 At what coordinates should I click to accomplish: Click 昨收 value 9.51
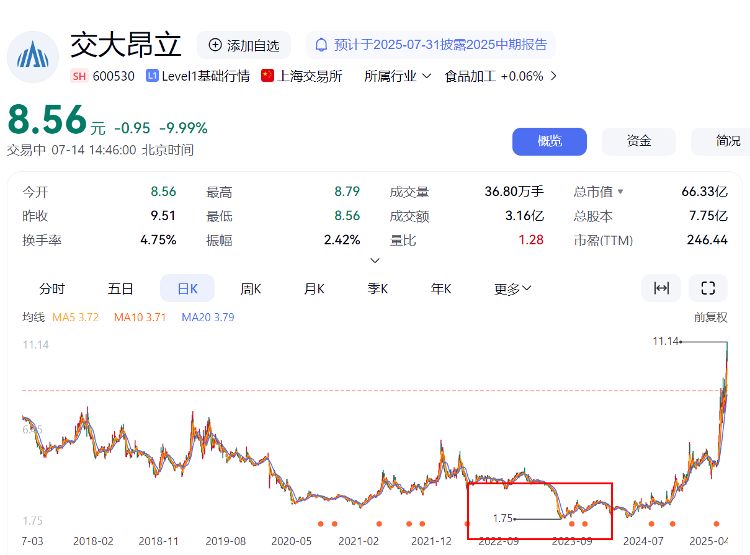tap(163, 215)
